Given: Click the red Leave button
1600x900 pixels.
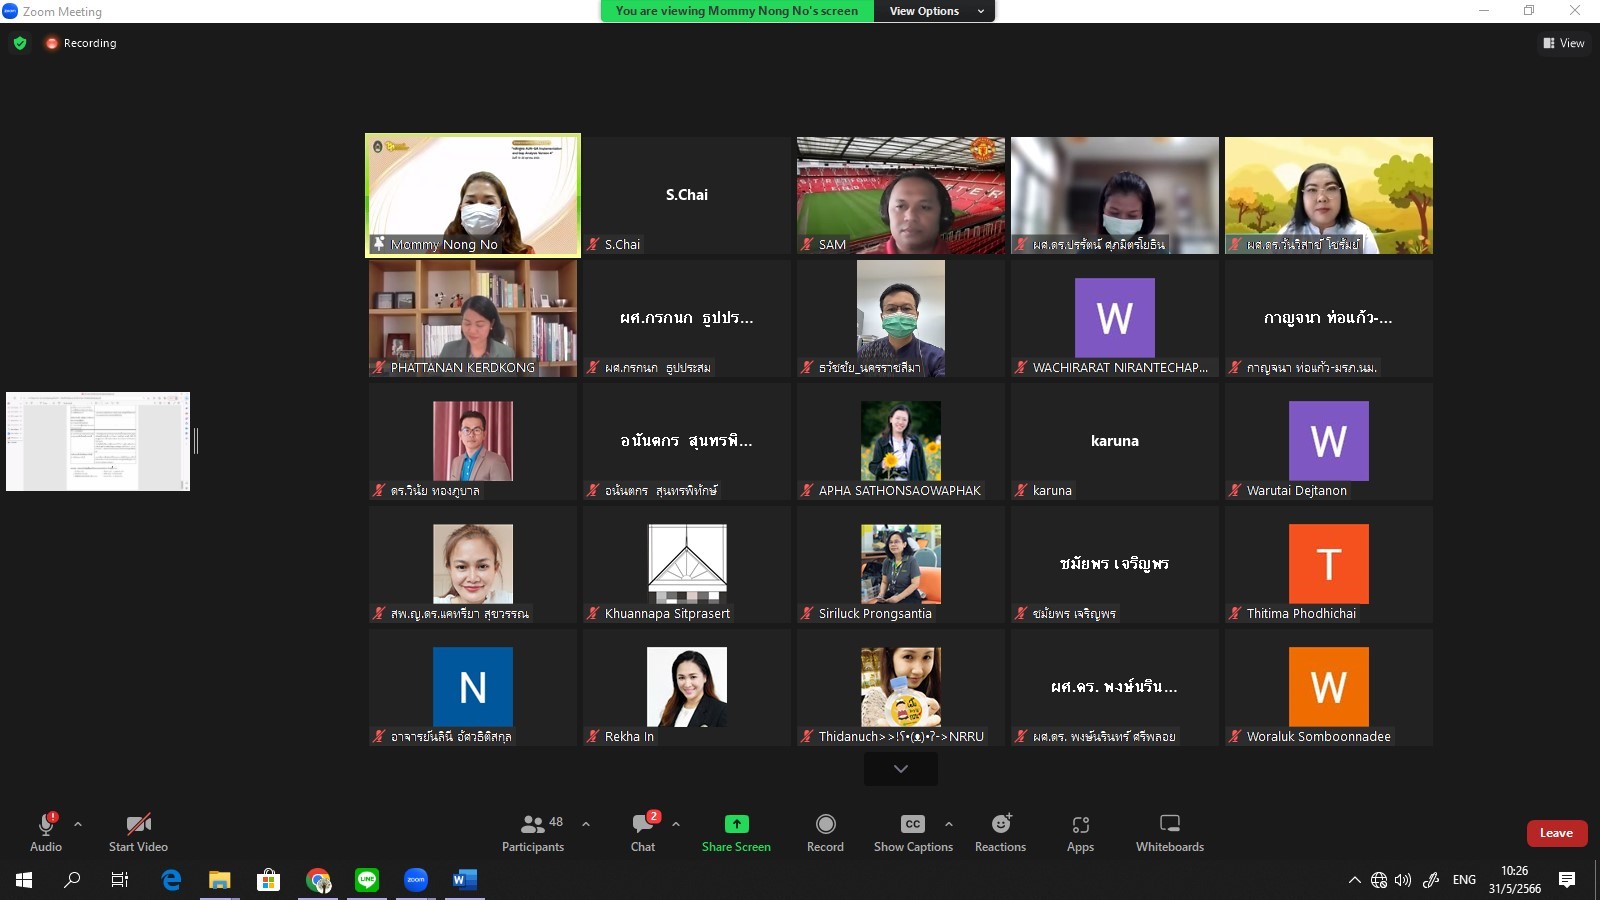Looking at the screenshot, I should pyautogui.click(x=1556, y=833).
